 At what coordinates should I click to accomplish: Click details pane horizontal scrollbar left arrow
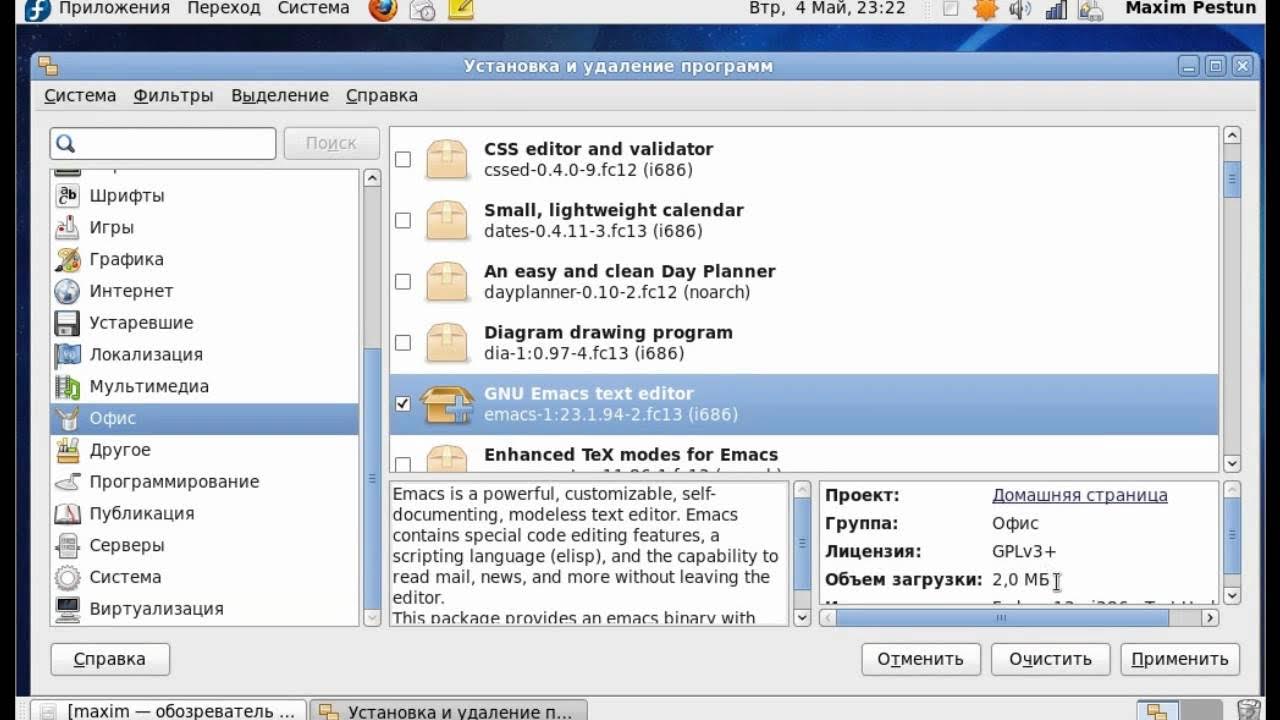(x=828, y=618)
